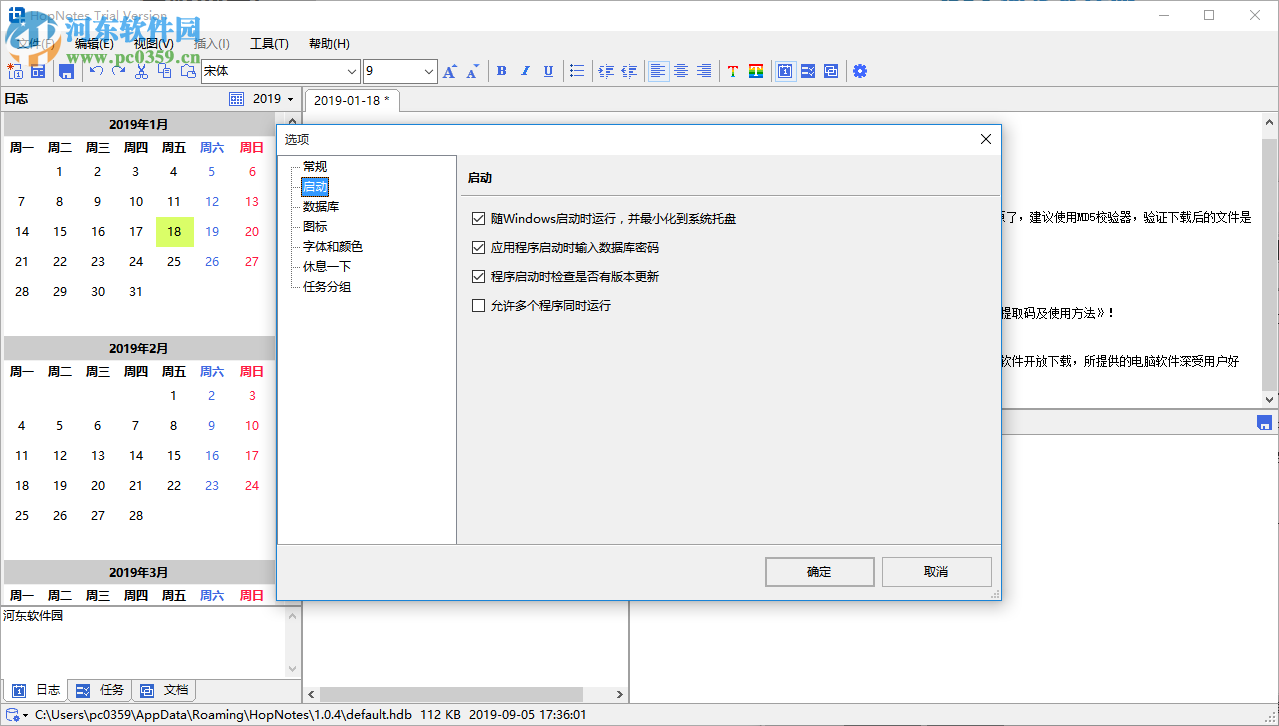The image size is (1279, 726).
Task: Select 字体和颜色 in the options list
Action: tap(334, 246)
